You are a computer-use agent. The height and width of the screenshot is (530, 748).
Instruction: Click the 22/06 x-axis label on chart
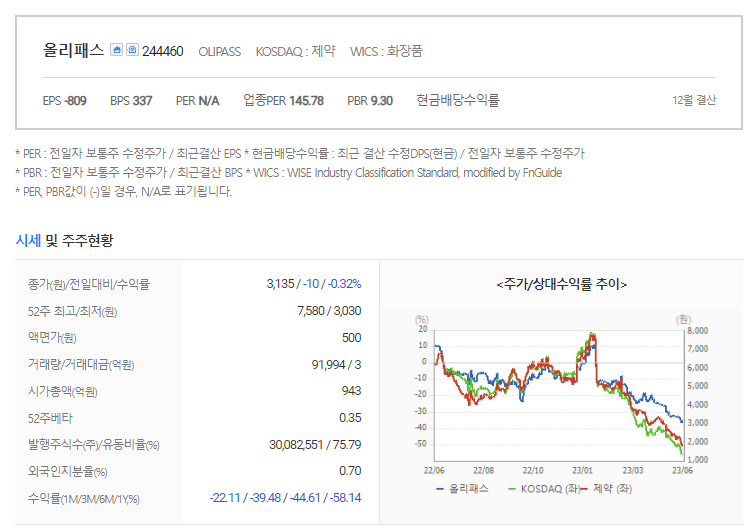pyautogui.click(x=434, y=470)
